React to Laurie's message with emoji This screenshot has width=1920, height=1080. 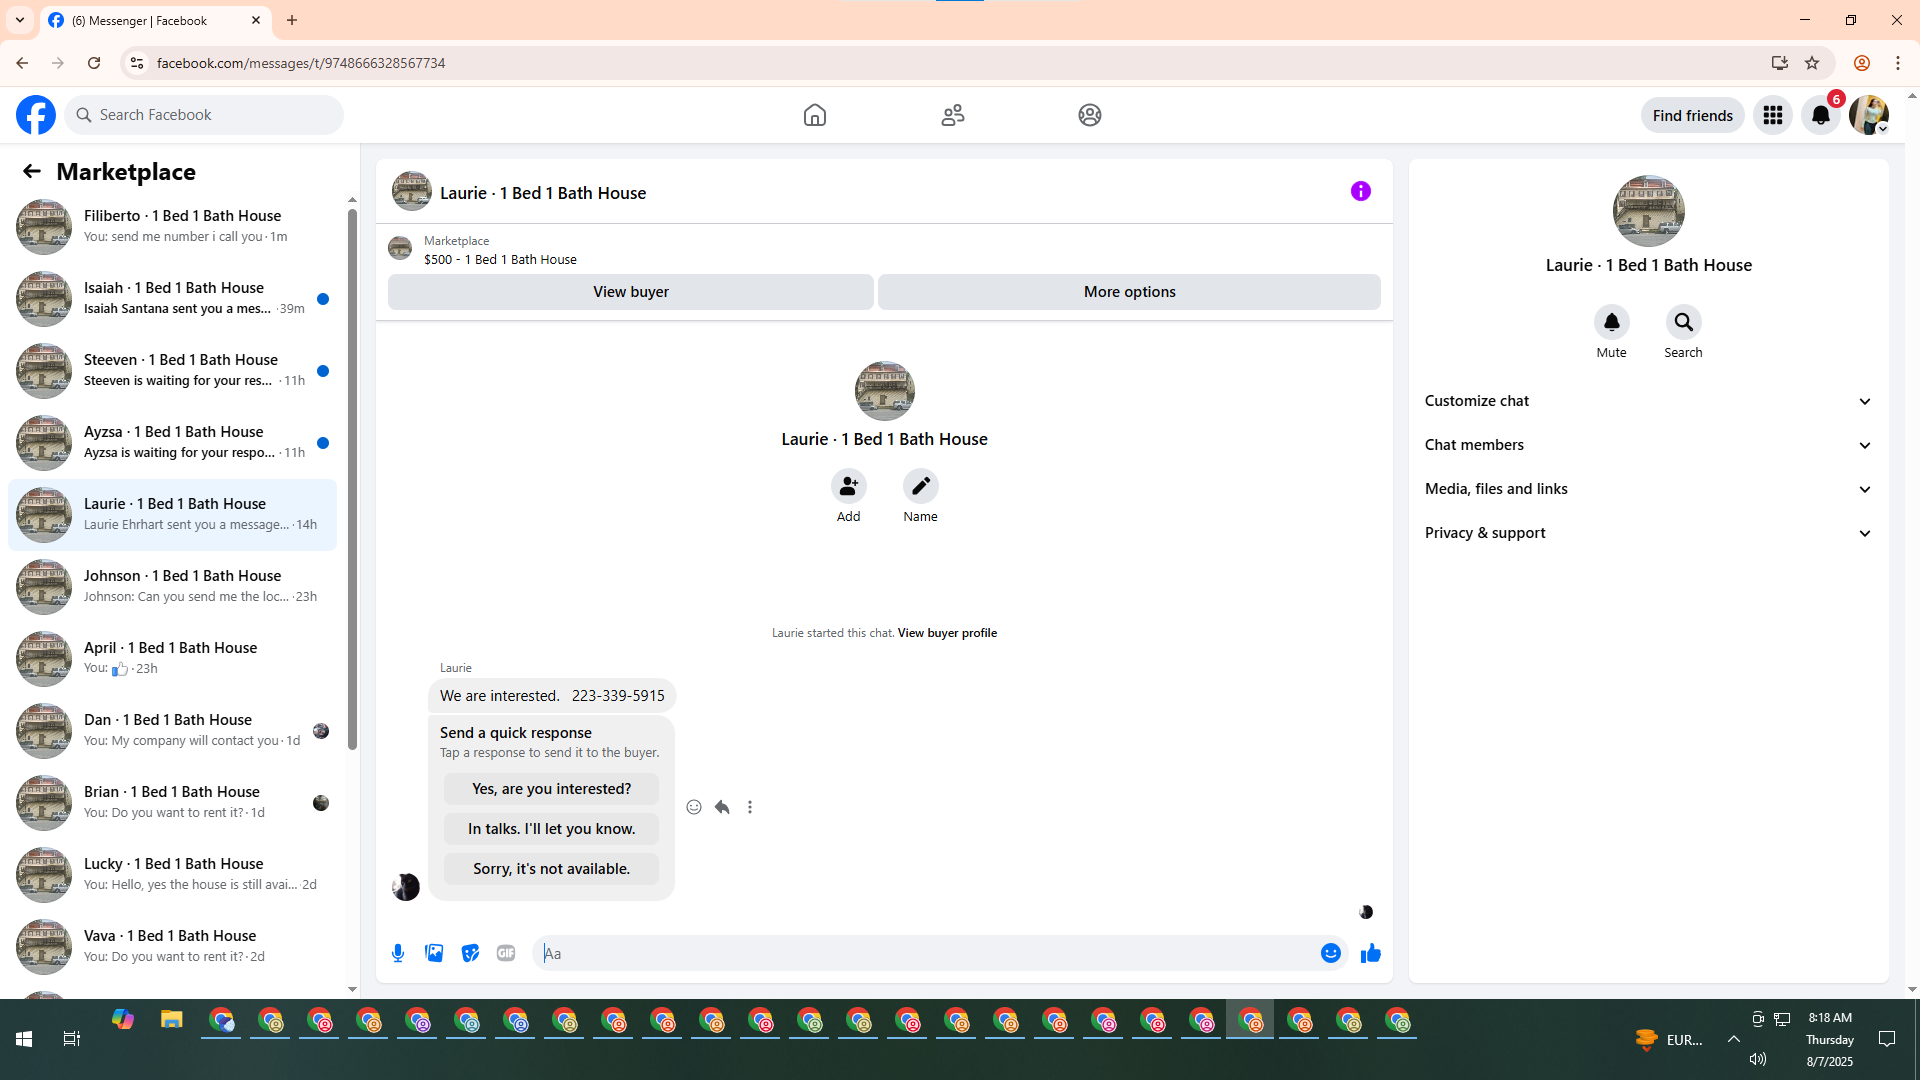(x=694, y=807)
